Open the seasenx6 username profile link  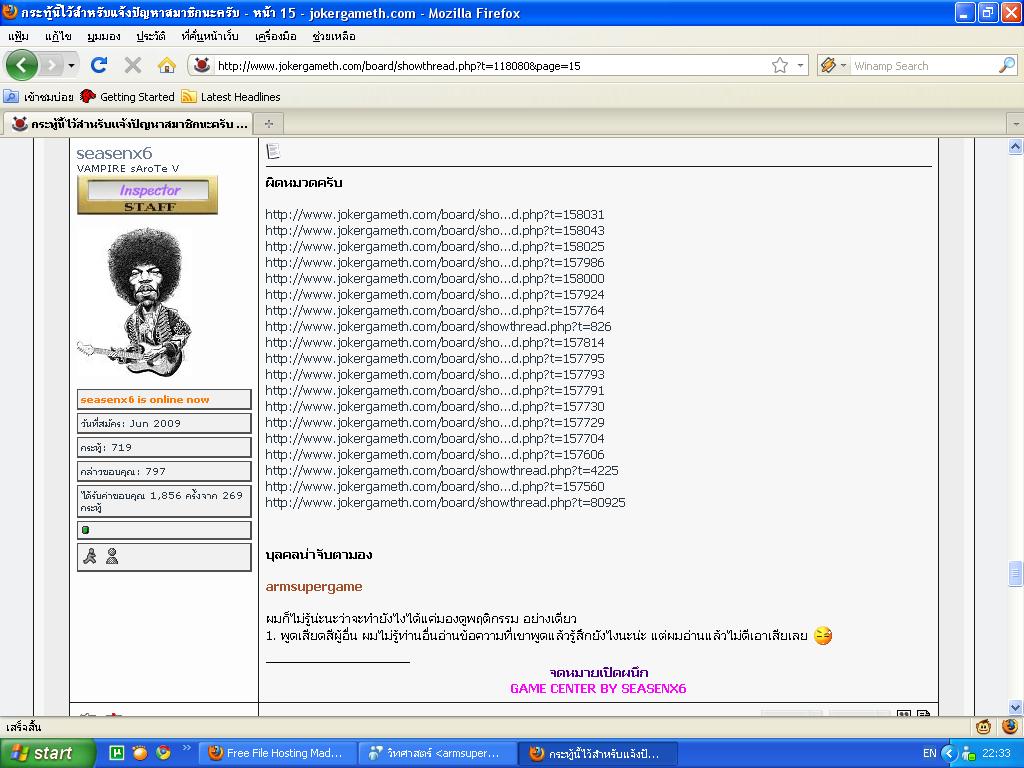(114, 153)
